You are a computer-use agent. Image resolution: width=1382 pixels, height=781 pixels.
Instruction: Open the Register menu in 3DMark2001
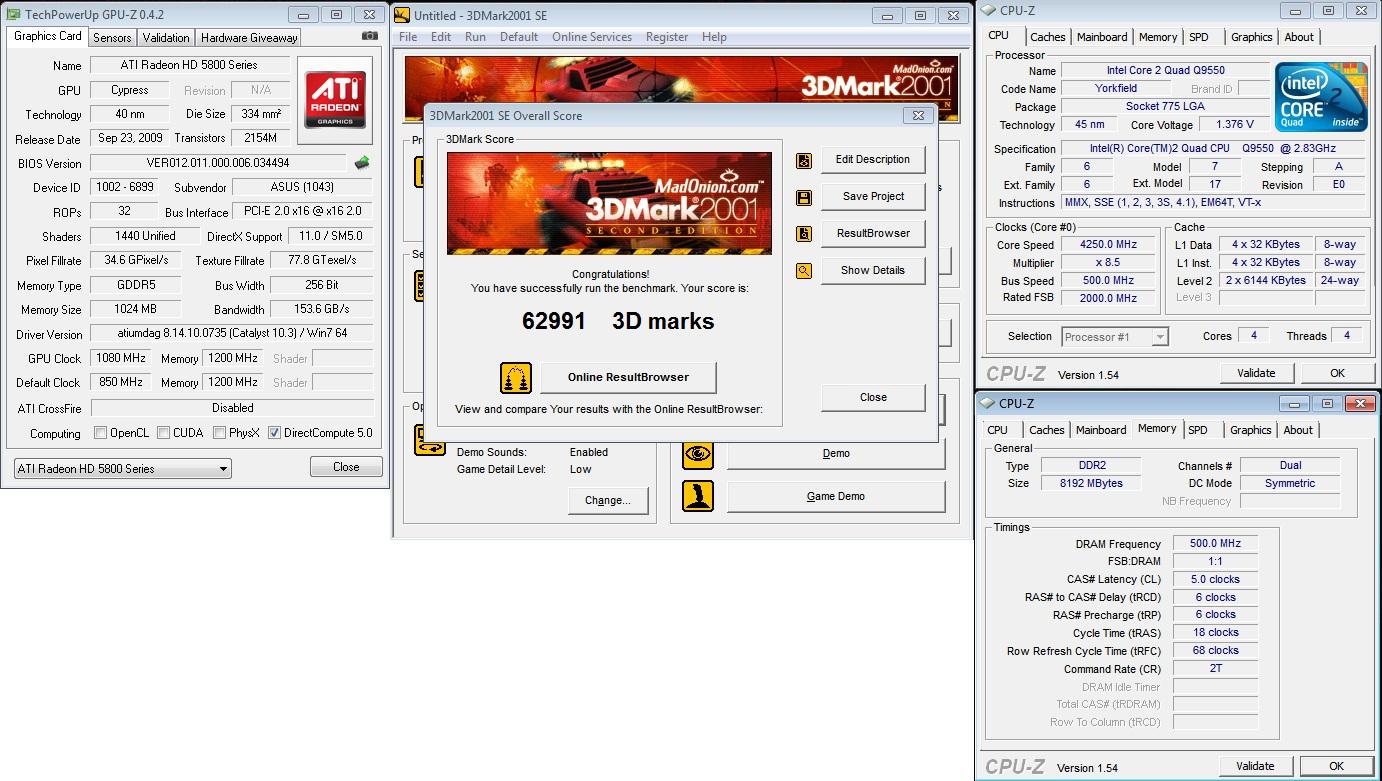(667, 37)
